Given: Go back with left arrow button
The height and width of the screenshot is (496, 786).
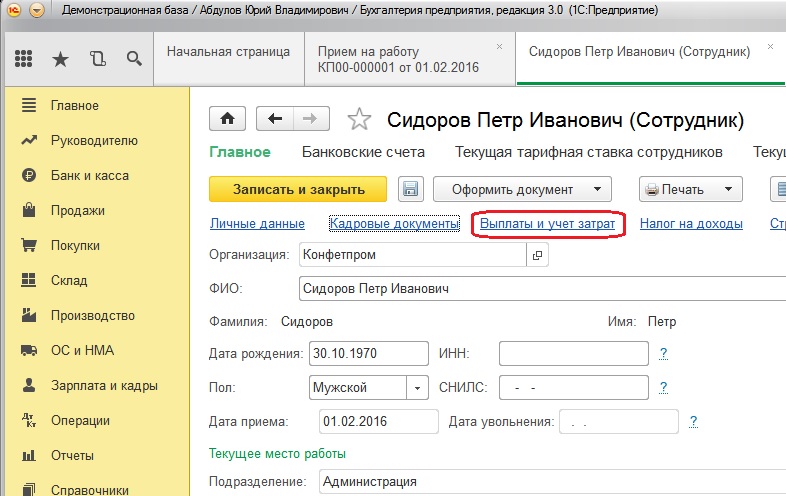Looking at the screenshot, I should pos(275,119).
